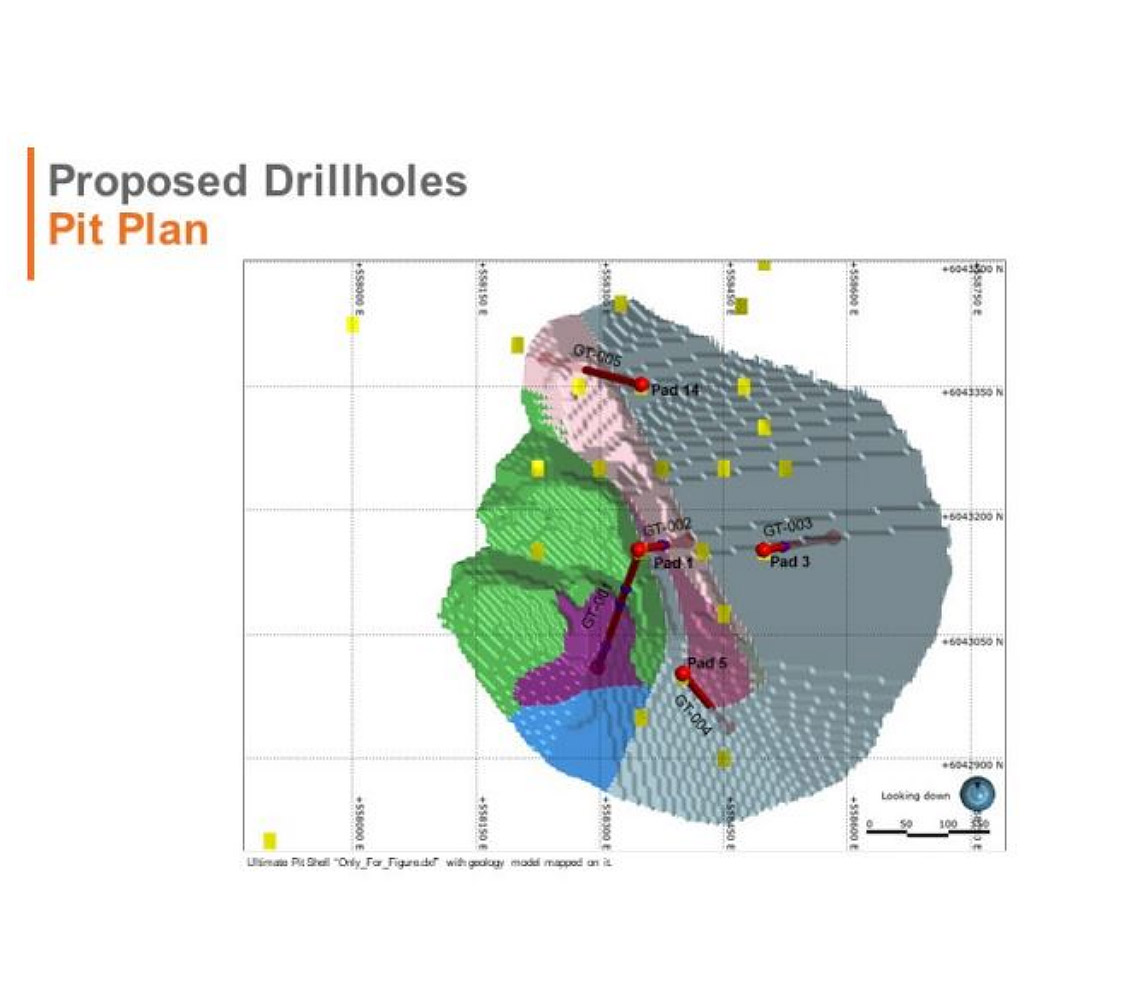Select the GT-003 drillhole label
Image resolution: width=1130 pixels, height=1000 pixels.
click(x=788, y=527)
